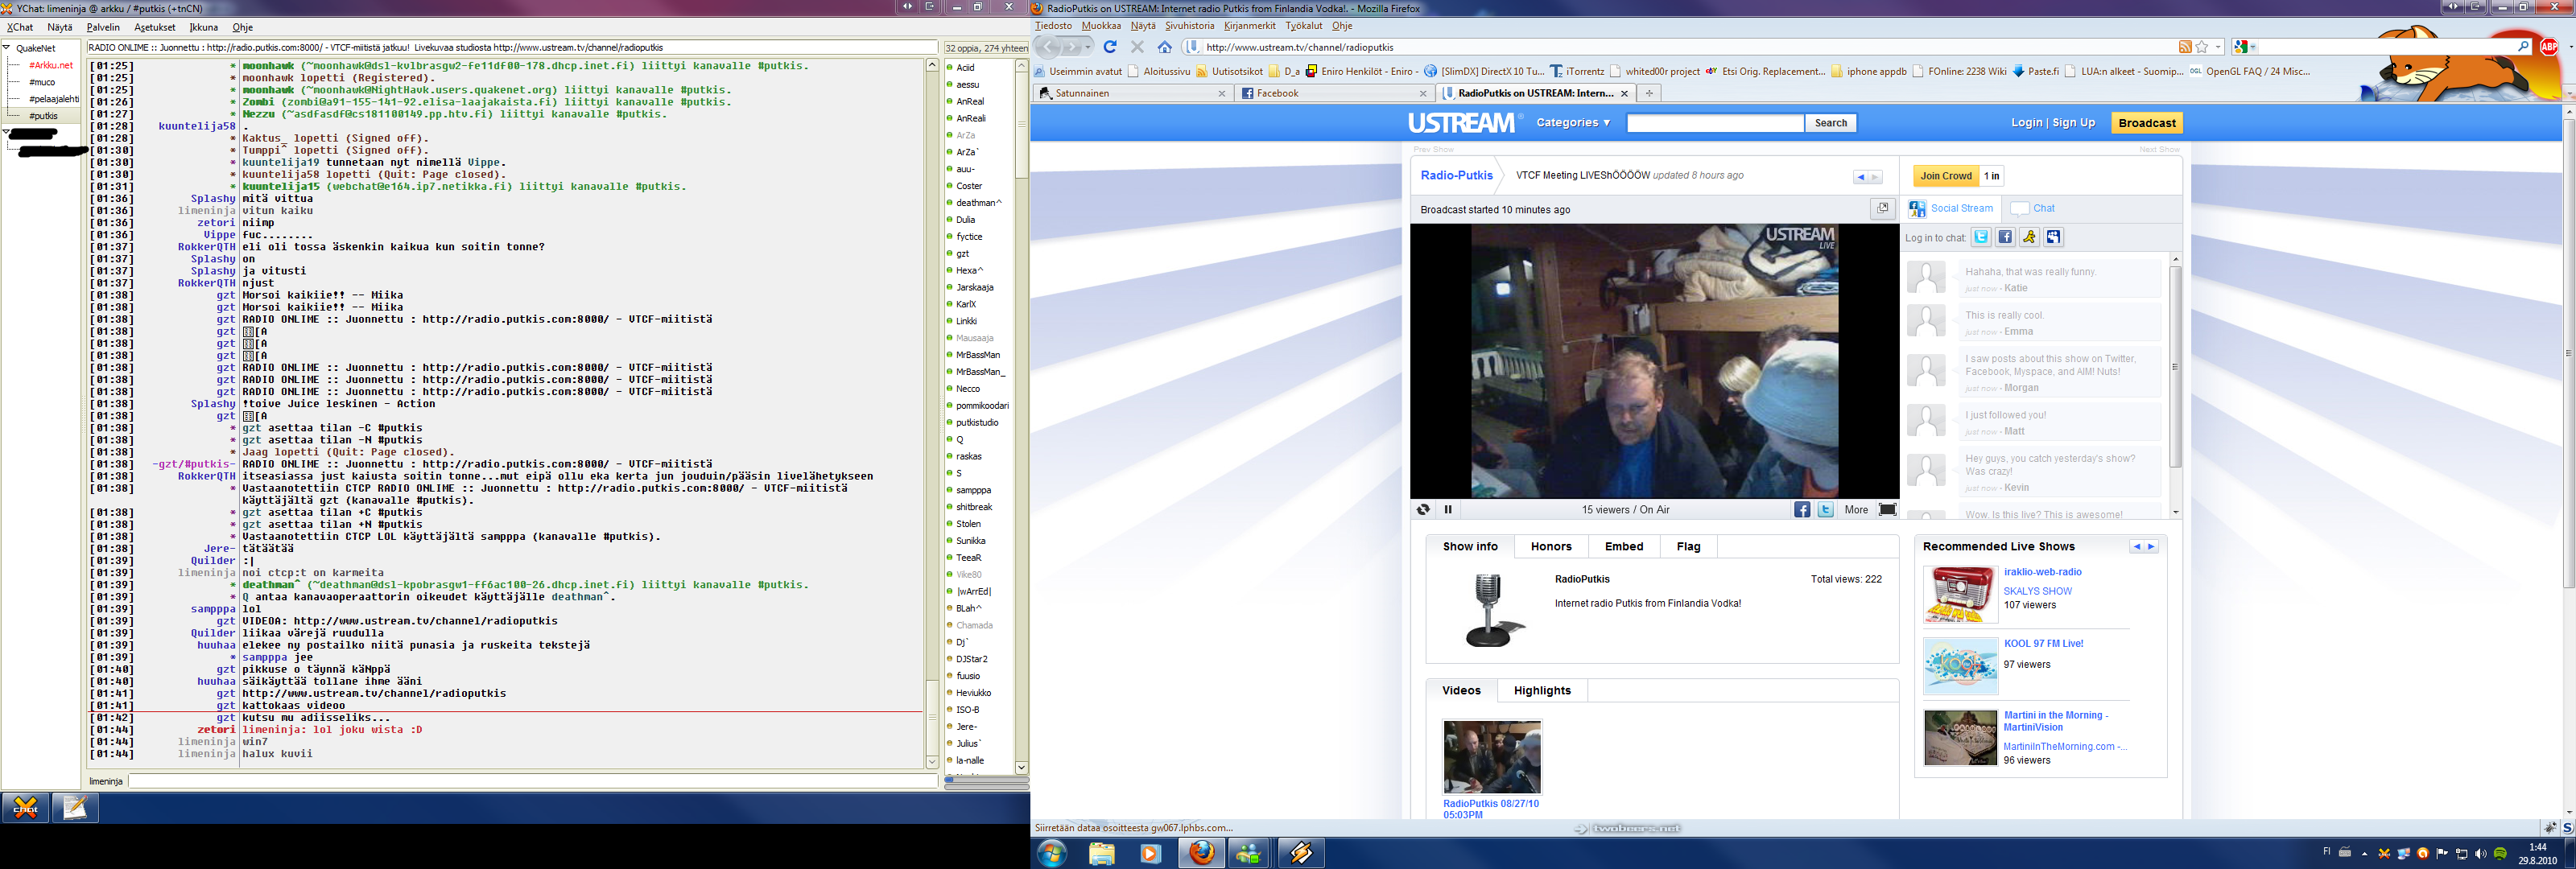Click the Firefox home button

pyautogui.click(x=1165, y=47)
